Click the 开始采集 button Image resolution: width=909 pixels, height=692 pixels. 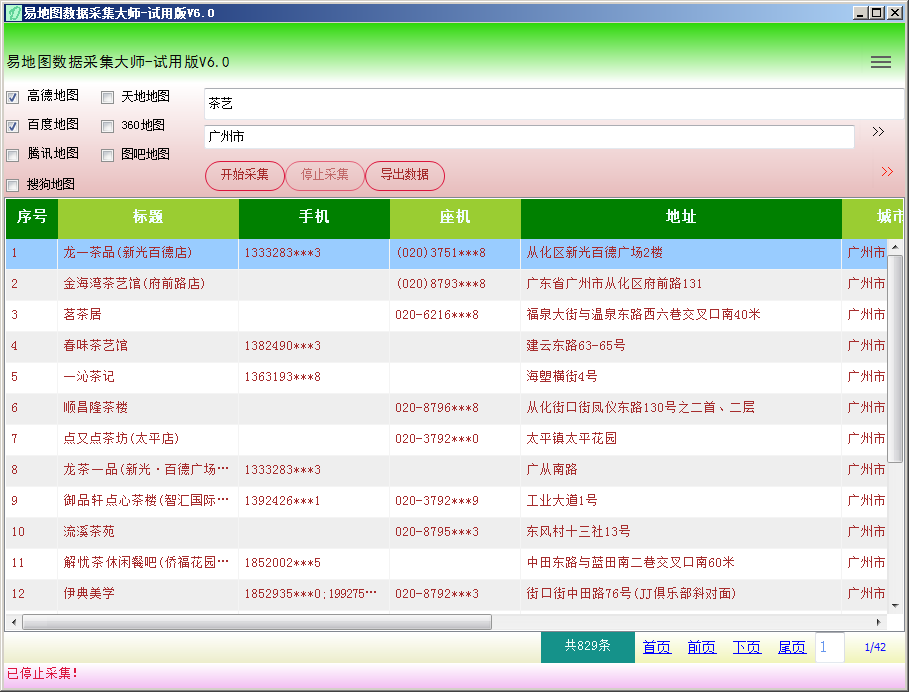pyautogui.click(x=244, y=175)
